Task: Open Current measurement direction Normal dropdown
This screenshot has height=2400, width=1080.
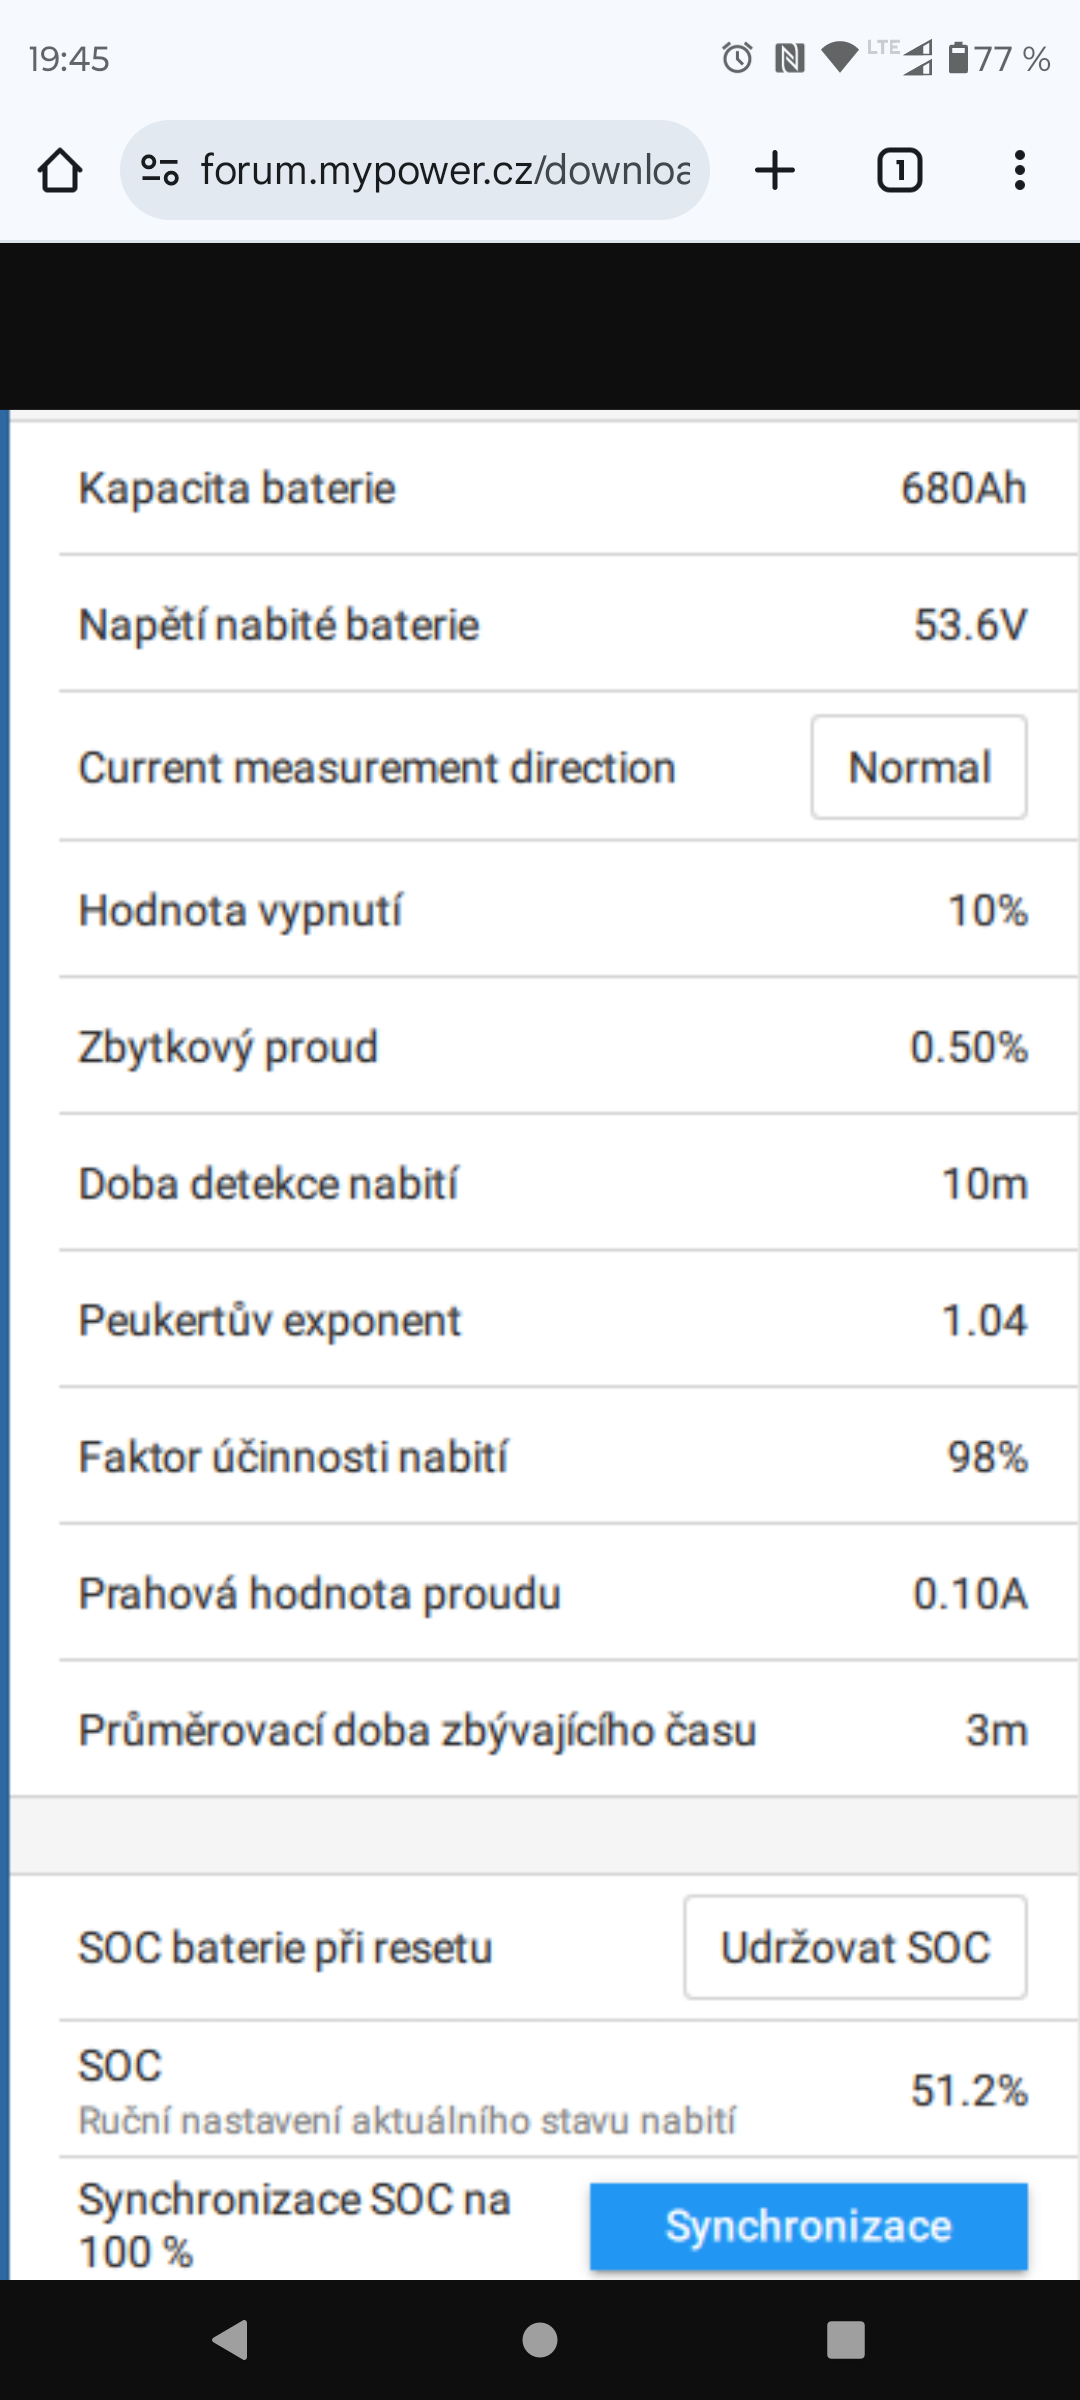Action: point(918,767)
